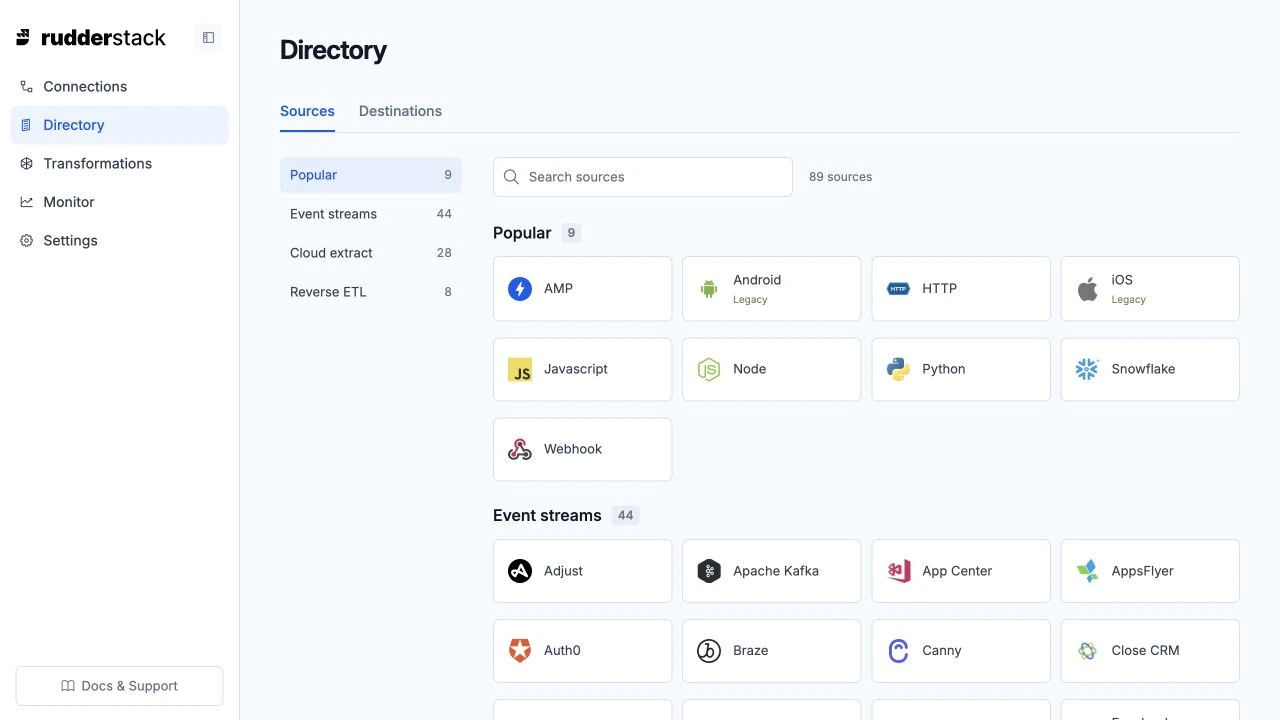Filter by Popular category
The height and width of the screenshot is (720, 1280).
click(x=371, y=175)
